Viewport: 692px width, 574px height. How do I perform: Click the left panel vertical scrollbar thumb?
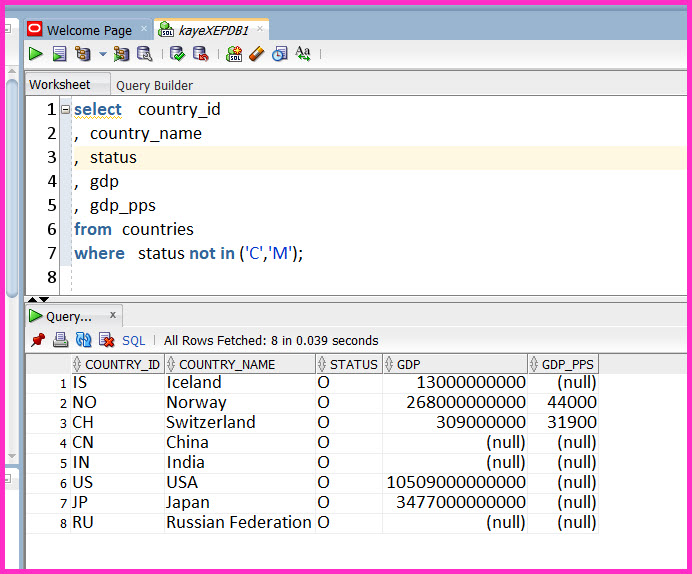12,188
